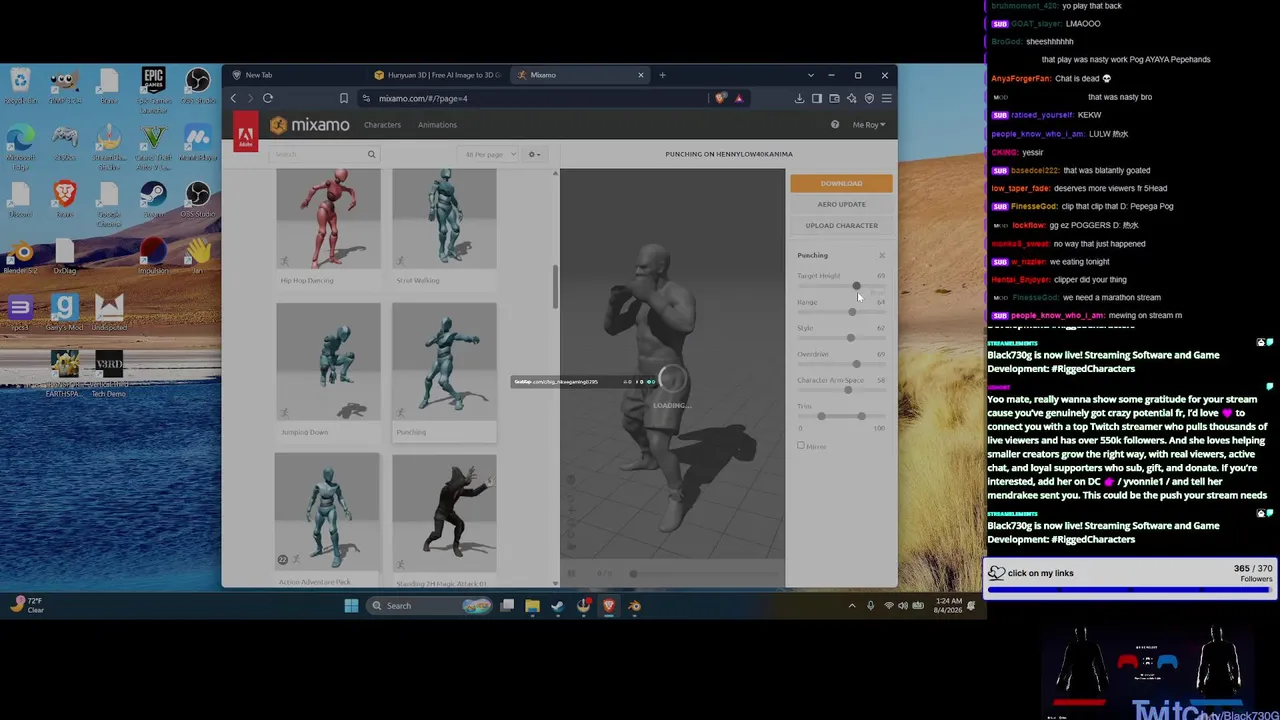Click the Range slider handle
Screen dimensions: 1280x720
tap(852, 312)
